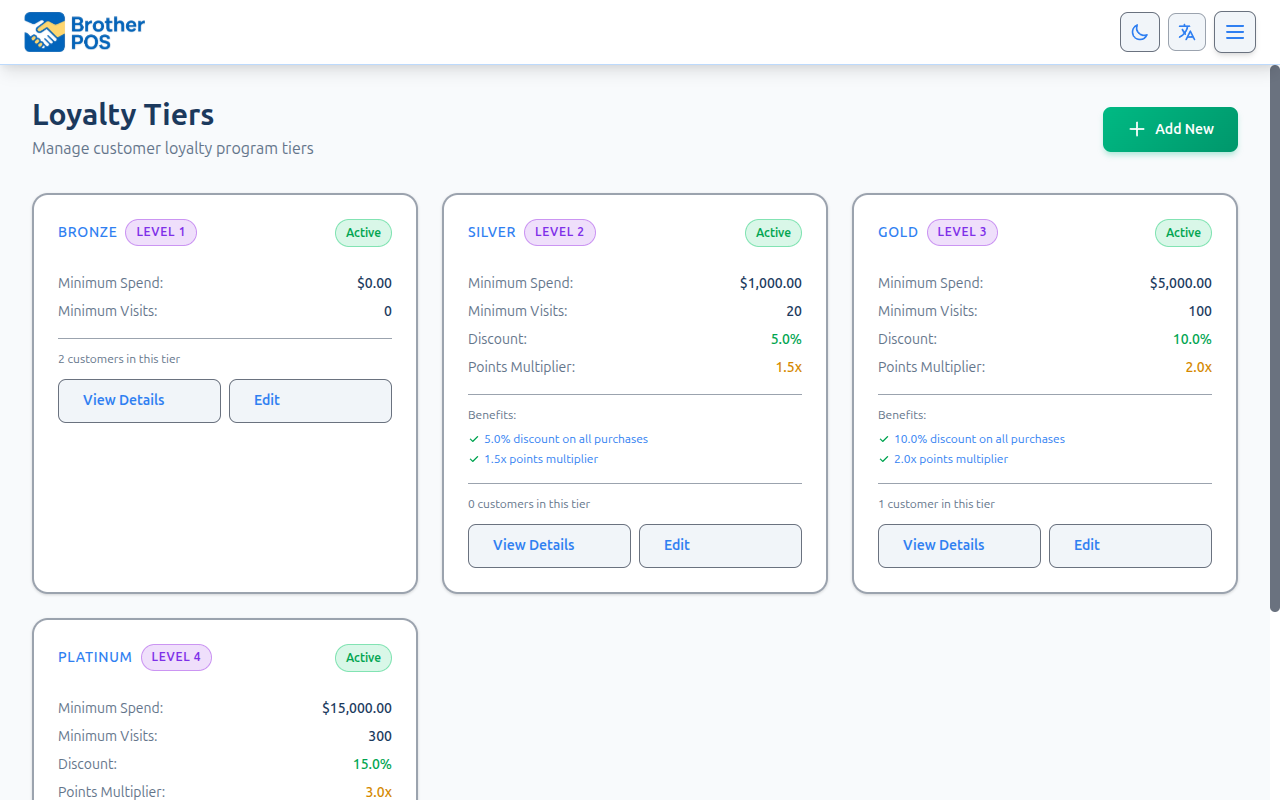This screenshot has height=800, width=1280.
Task: Edit the Silver tier
Action: (720, 545)
